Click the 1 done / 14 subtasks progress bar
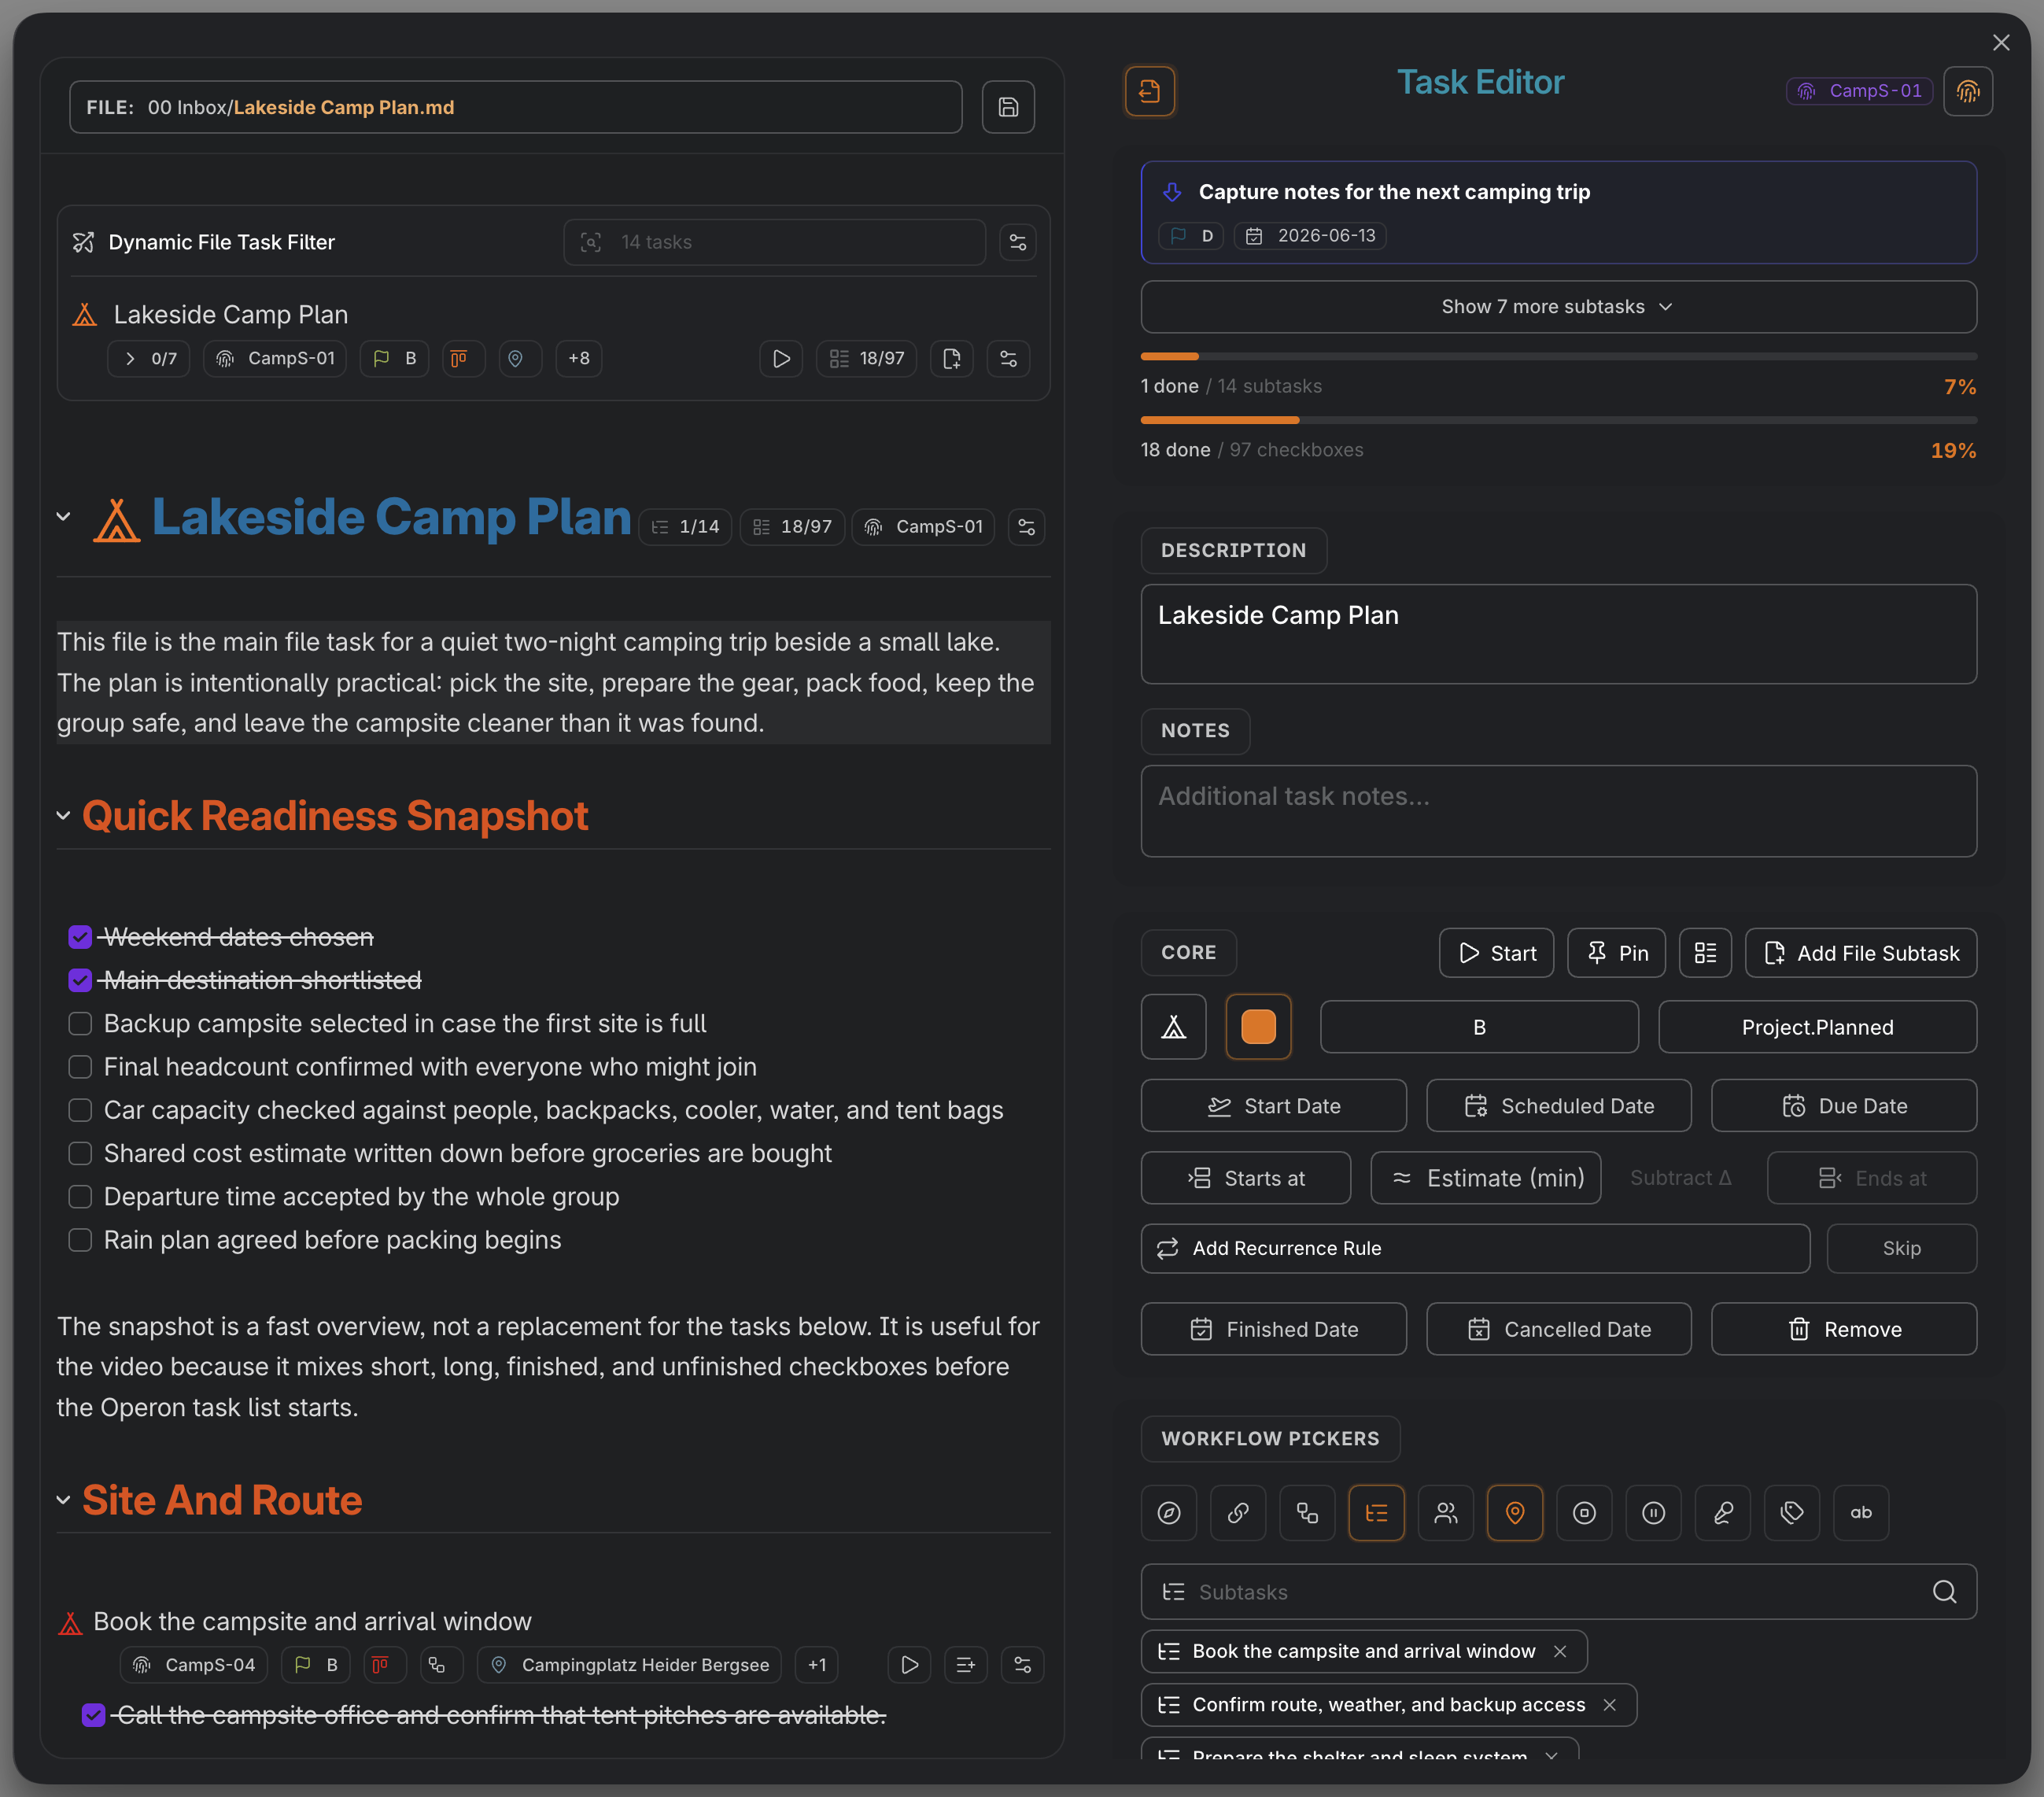Screen dimensions: 2044x1797 [1558, 356]
